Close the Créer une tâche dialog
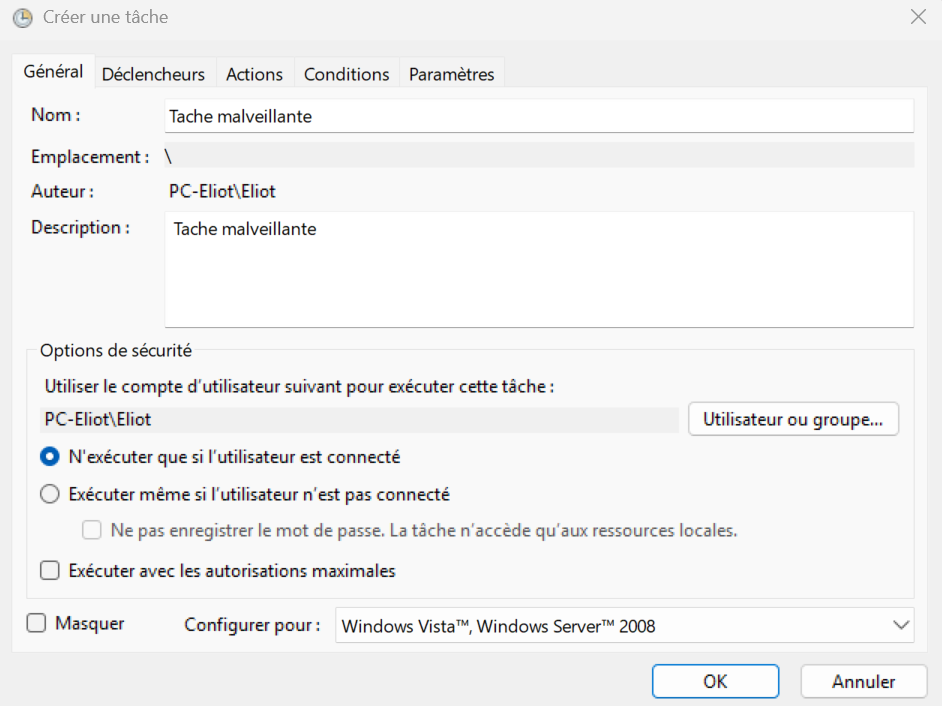This screenshot has width=942, height=706. [x=918, y=17]
